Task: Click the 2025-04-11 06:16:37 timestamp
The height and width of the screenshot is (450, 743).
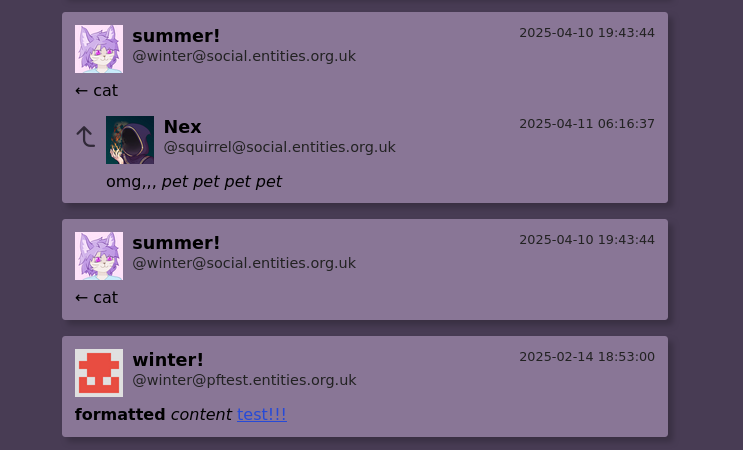Action: 587,124
